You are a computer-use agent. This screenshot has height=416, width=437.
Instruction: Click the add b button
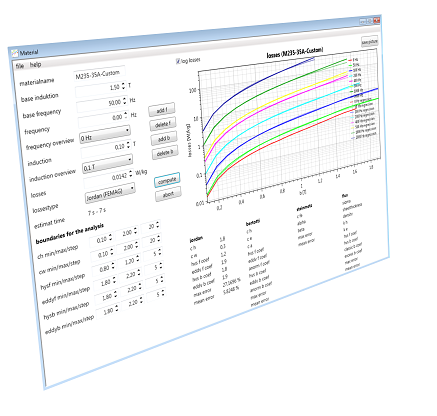[164, 139]
